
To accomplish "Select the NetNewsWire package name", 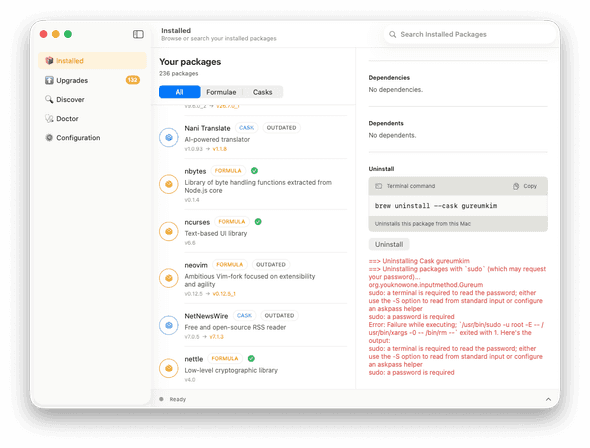I will click(x=206, y=316).
